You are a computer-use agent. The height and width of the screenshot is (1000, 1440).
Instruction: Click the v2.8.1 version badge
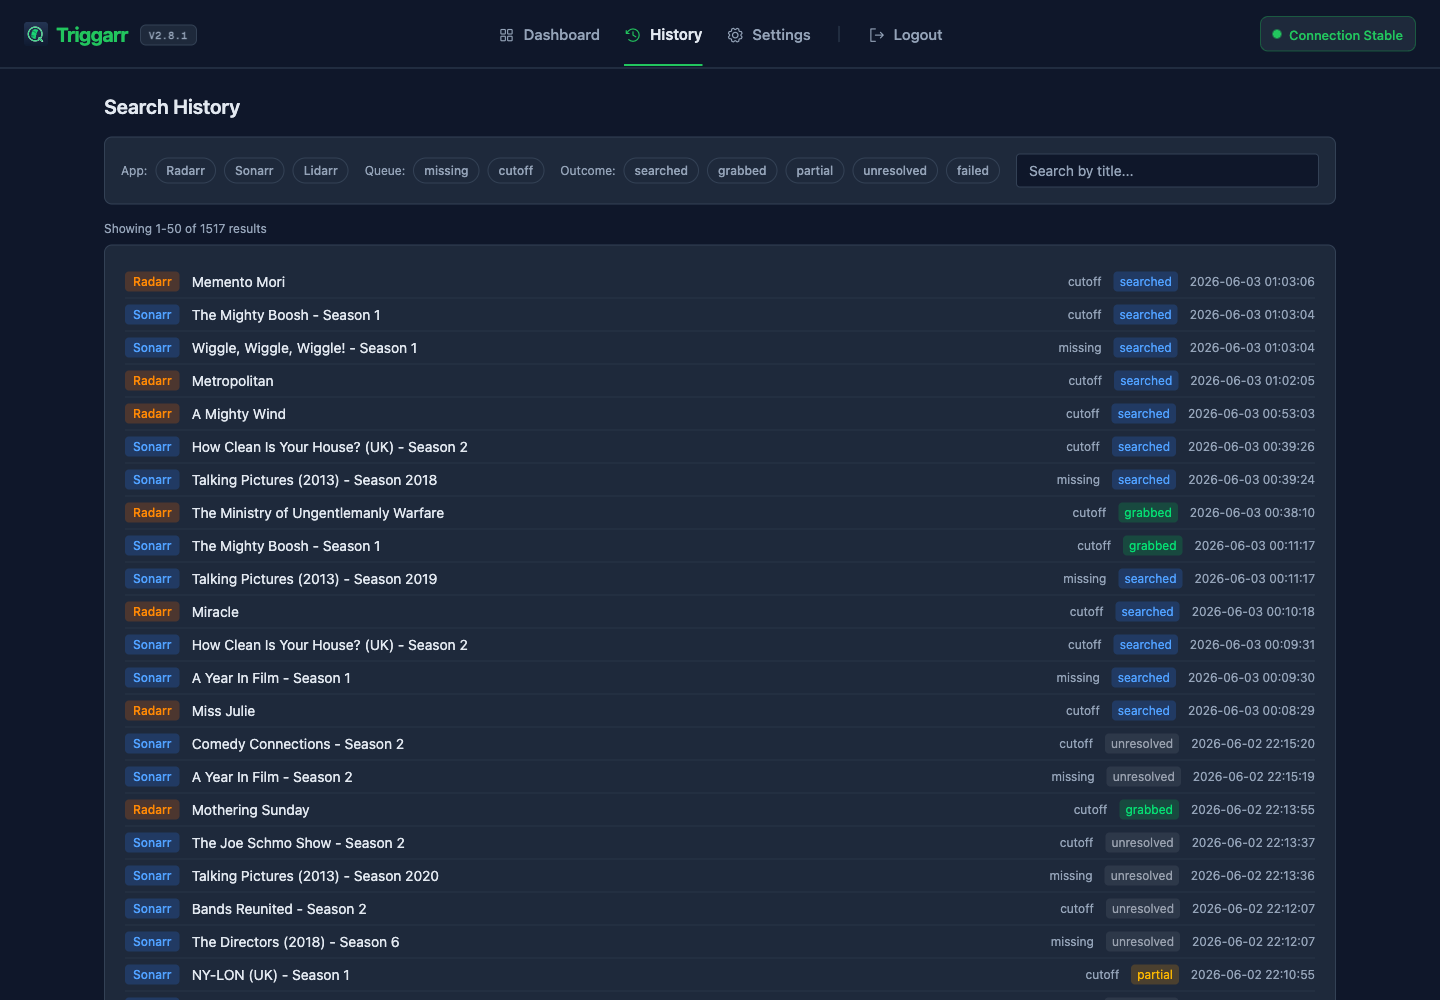168,35
